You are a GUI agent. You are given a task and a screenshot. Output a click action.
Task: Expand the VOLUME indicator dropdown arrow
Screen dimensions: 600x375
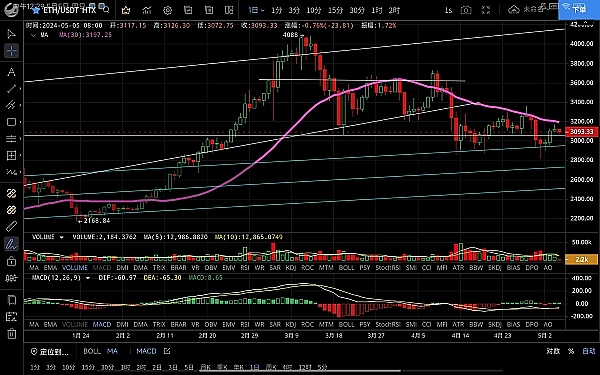61,237
